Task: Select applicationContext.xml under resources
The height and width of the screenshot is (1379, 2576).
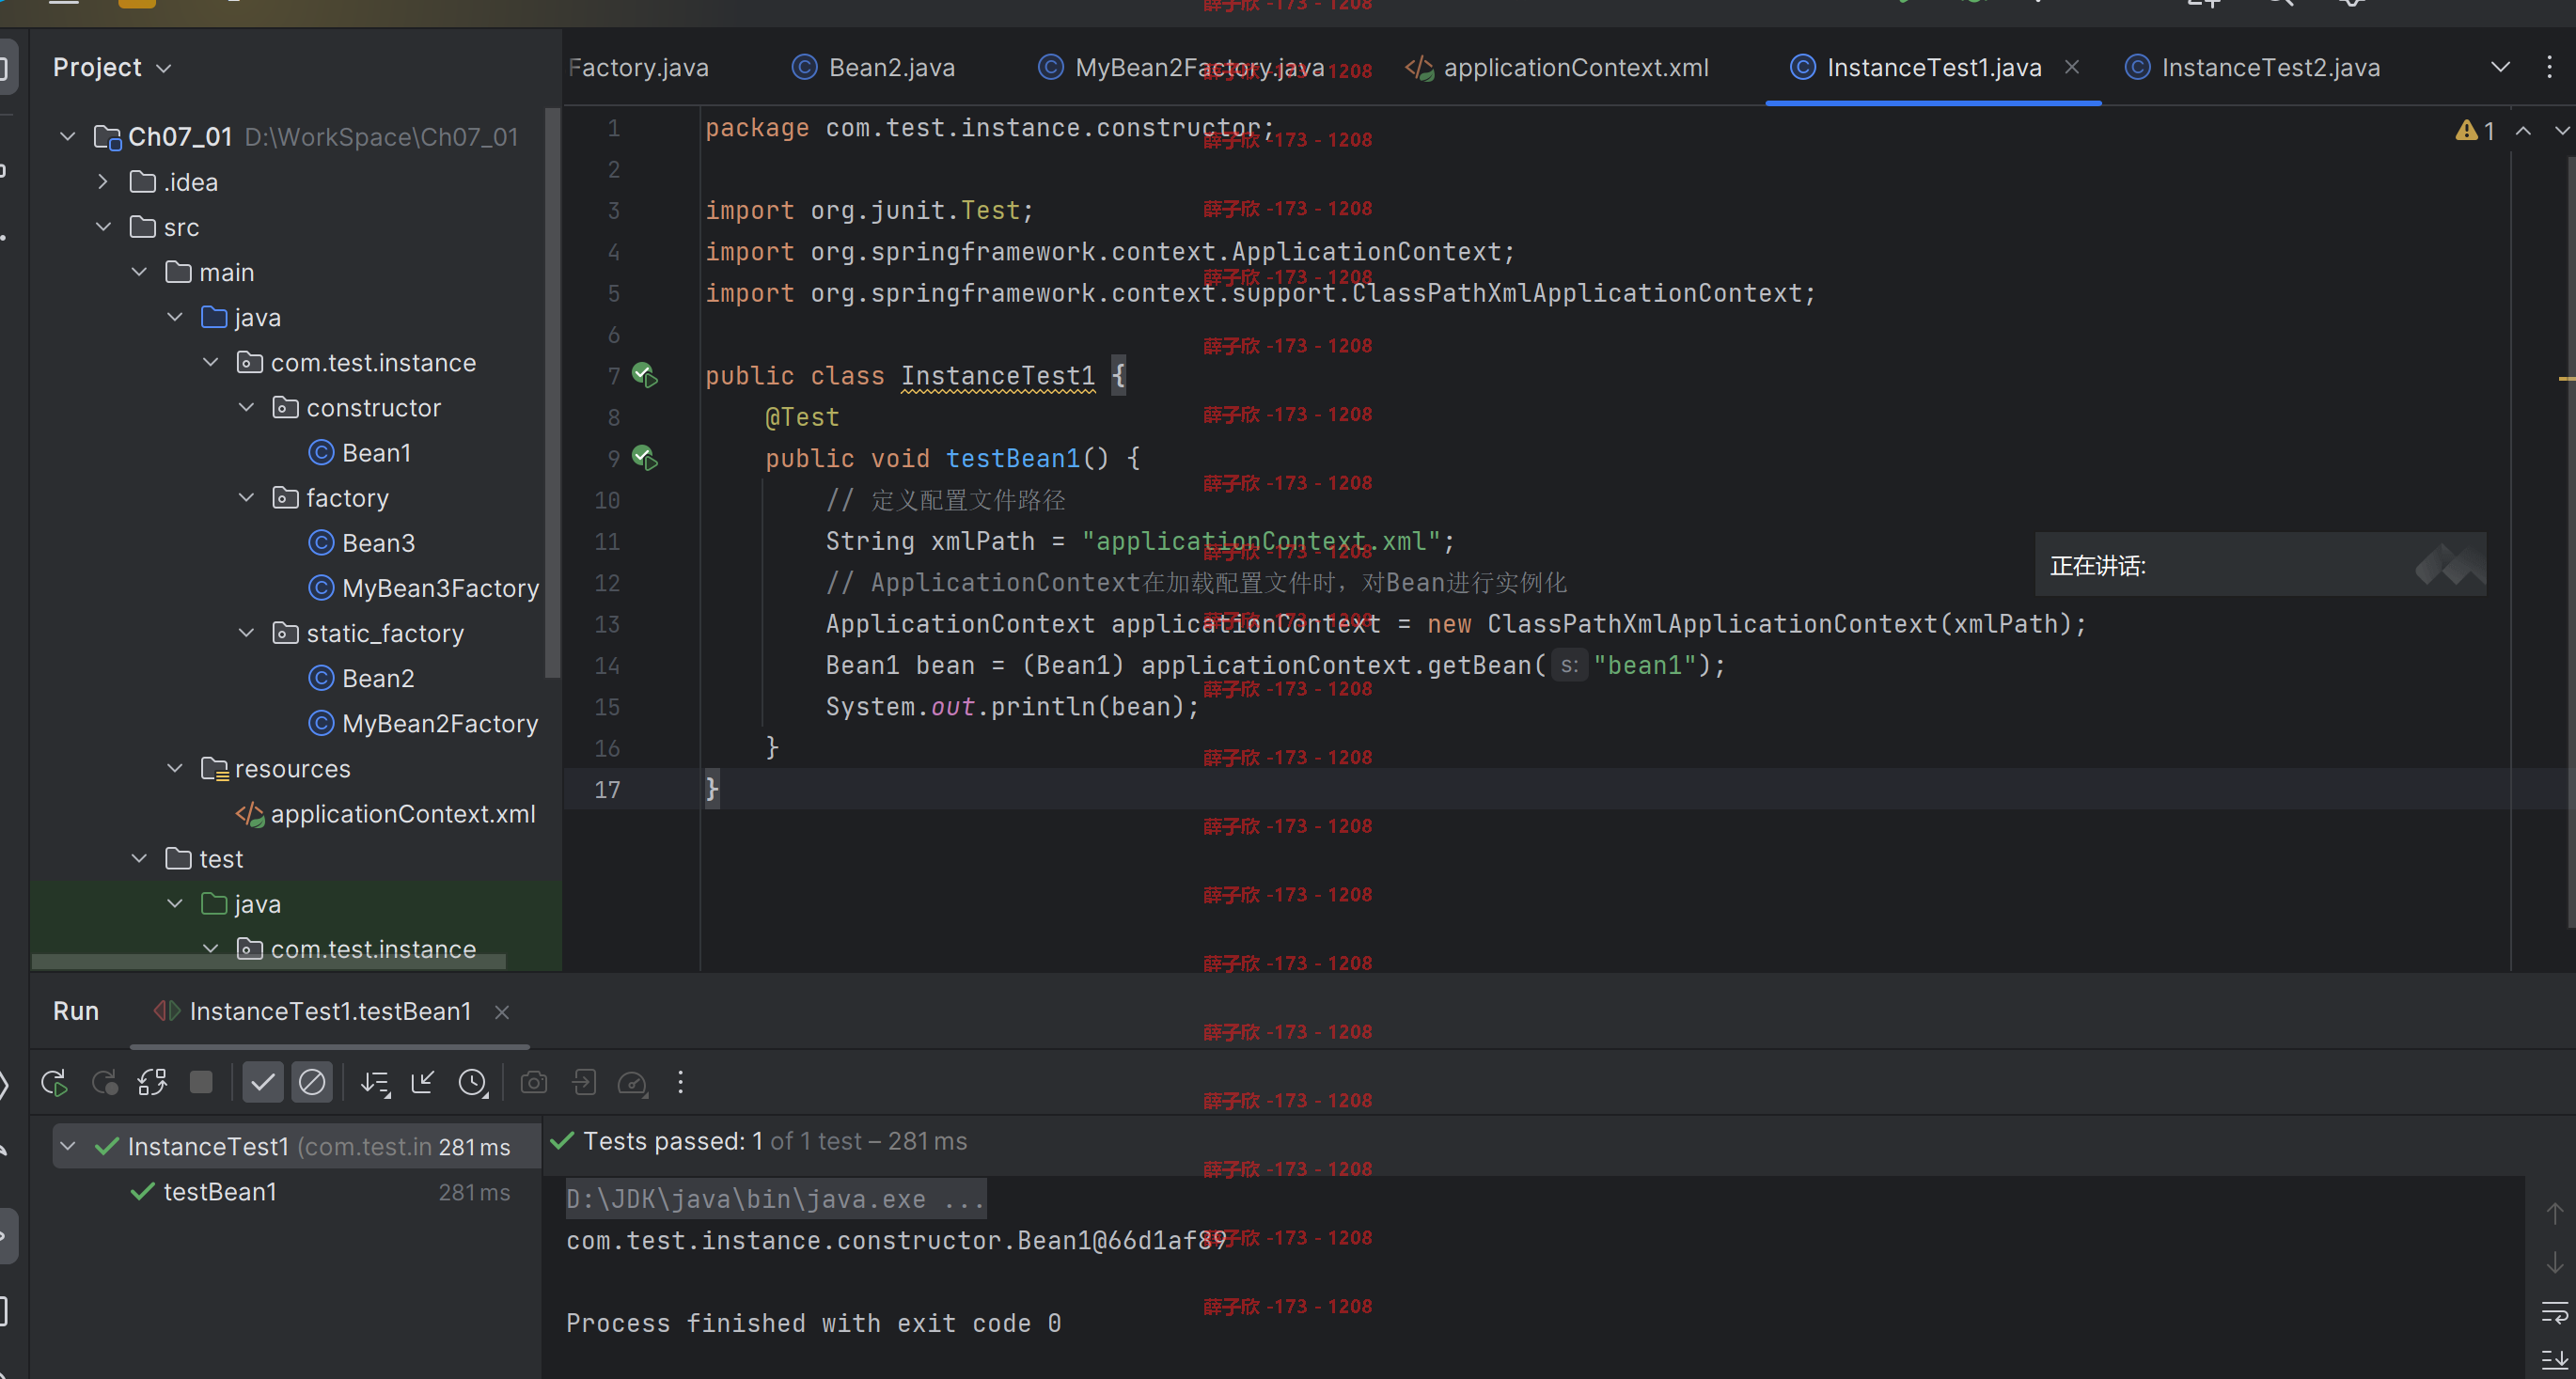Action: point(386,814)
